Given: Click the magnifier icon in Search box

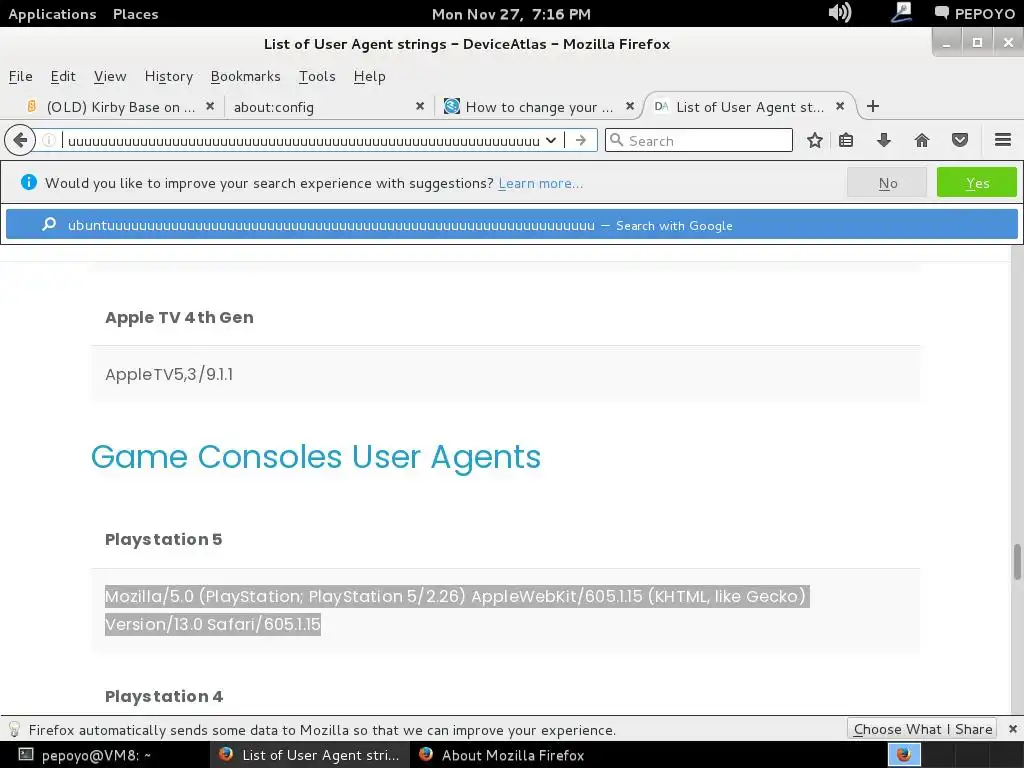Looking at the screenshot, I should click(616, 140).
